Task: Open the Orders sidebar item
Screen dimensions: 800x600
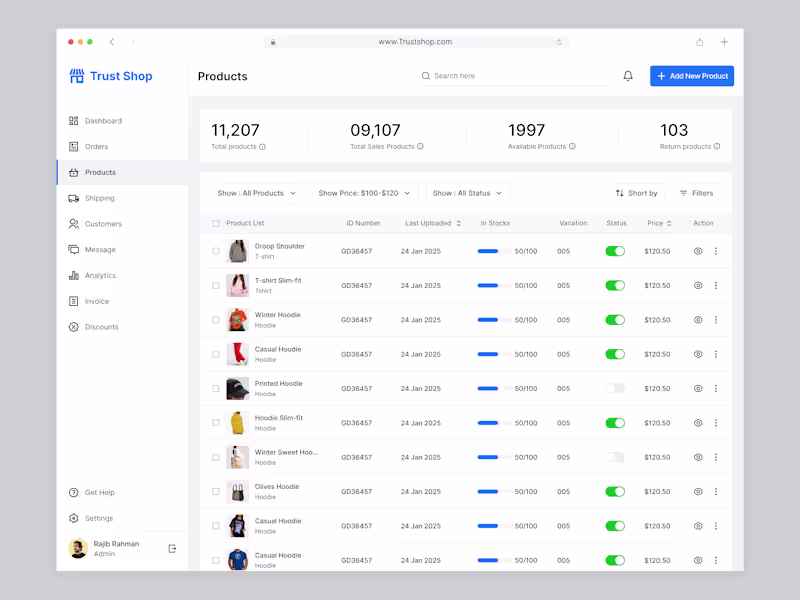Action: click(122, 146)
